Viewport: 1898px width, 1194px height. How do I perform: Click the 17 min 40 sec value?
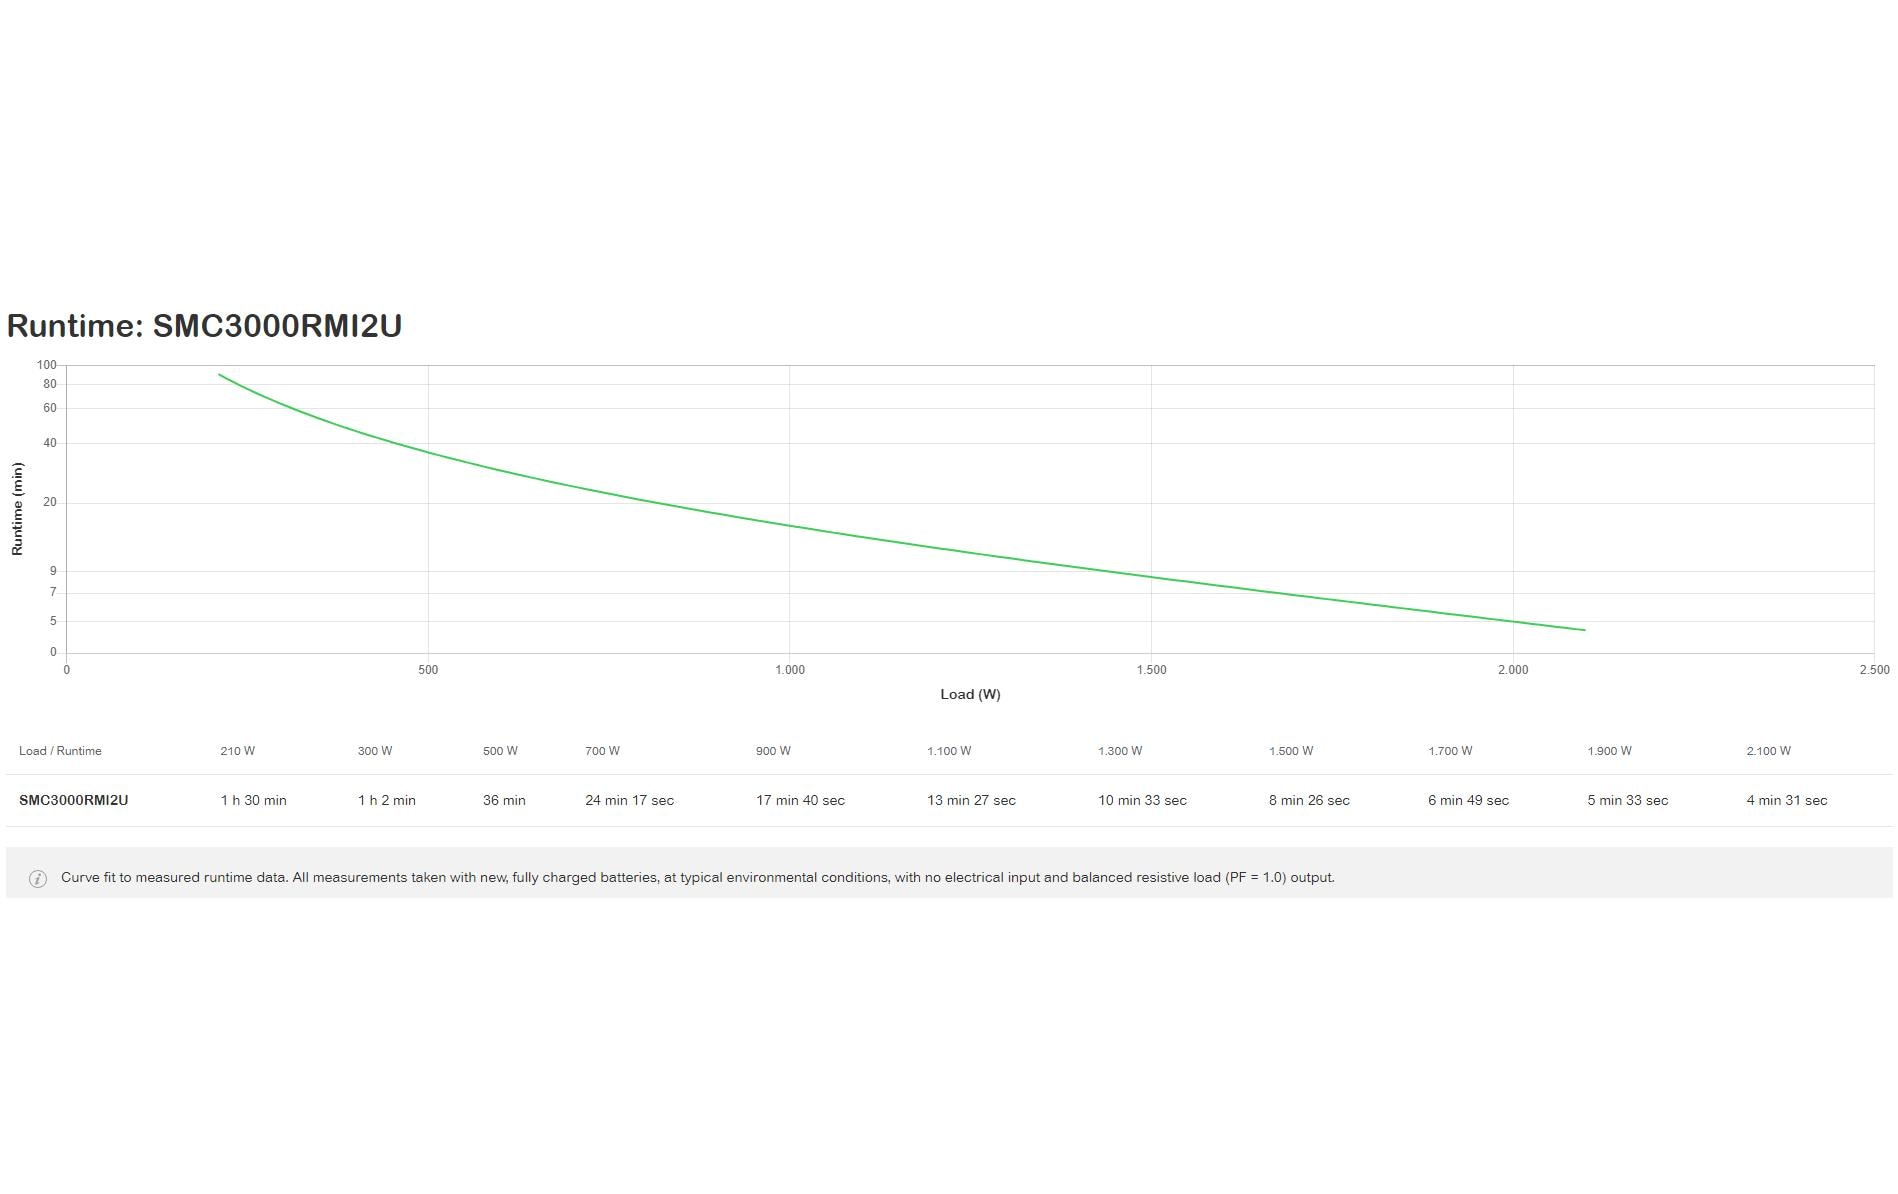(800, 800)
